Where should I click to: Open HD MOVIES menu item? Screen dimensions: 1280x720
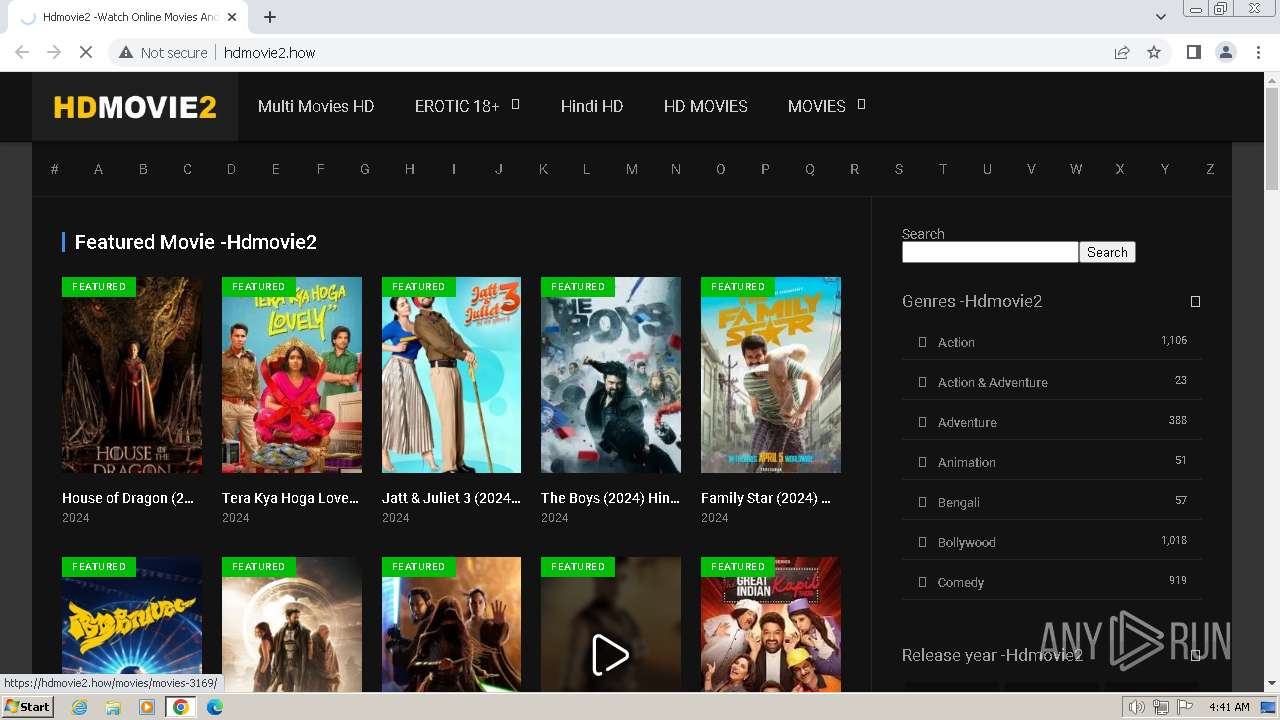click(706, 106)
